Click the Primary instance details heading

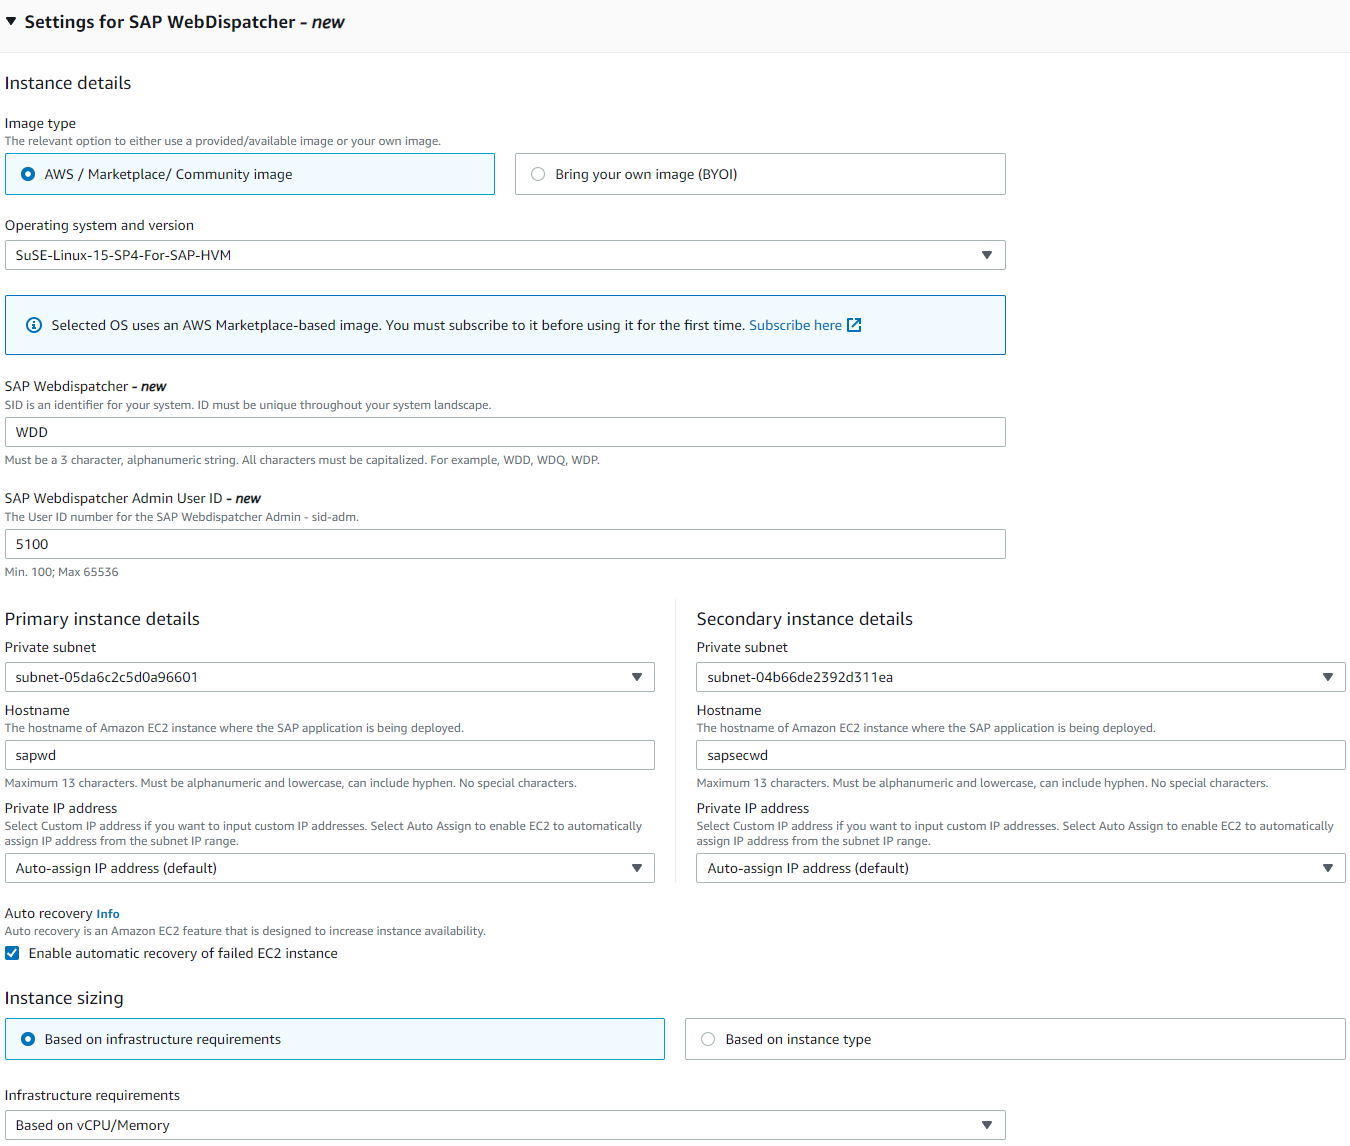(102, 619)
